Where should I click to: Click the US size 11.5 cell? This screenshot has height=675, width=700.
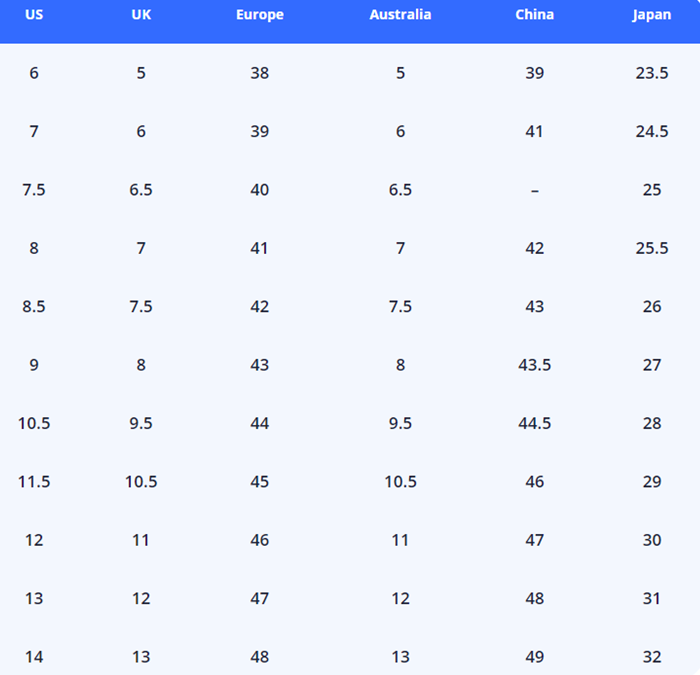[34, 482]
